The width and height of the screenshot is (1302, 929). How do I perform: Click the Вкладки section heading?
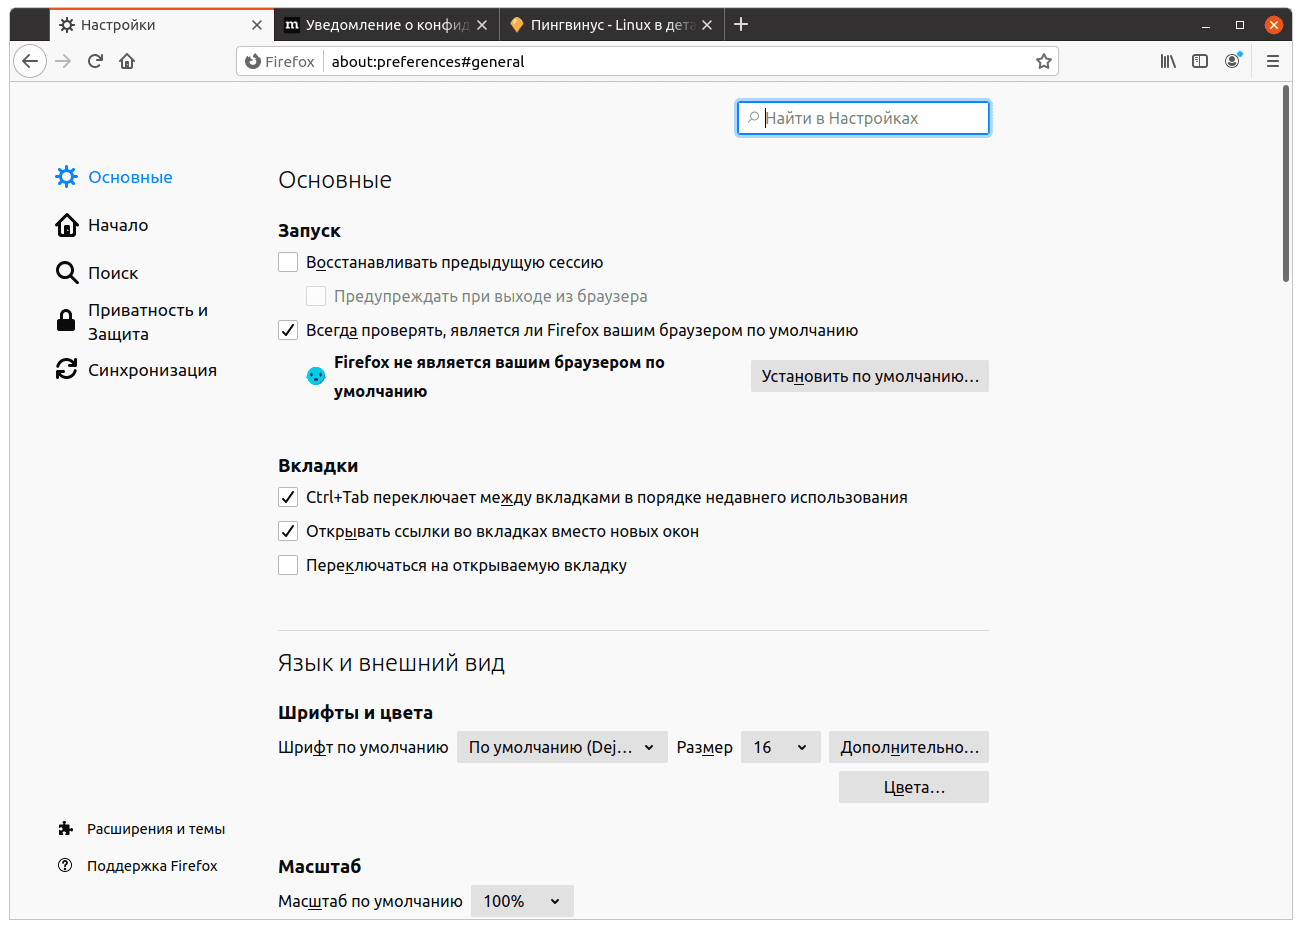[318, 465]
